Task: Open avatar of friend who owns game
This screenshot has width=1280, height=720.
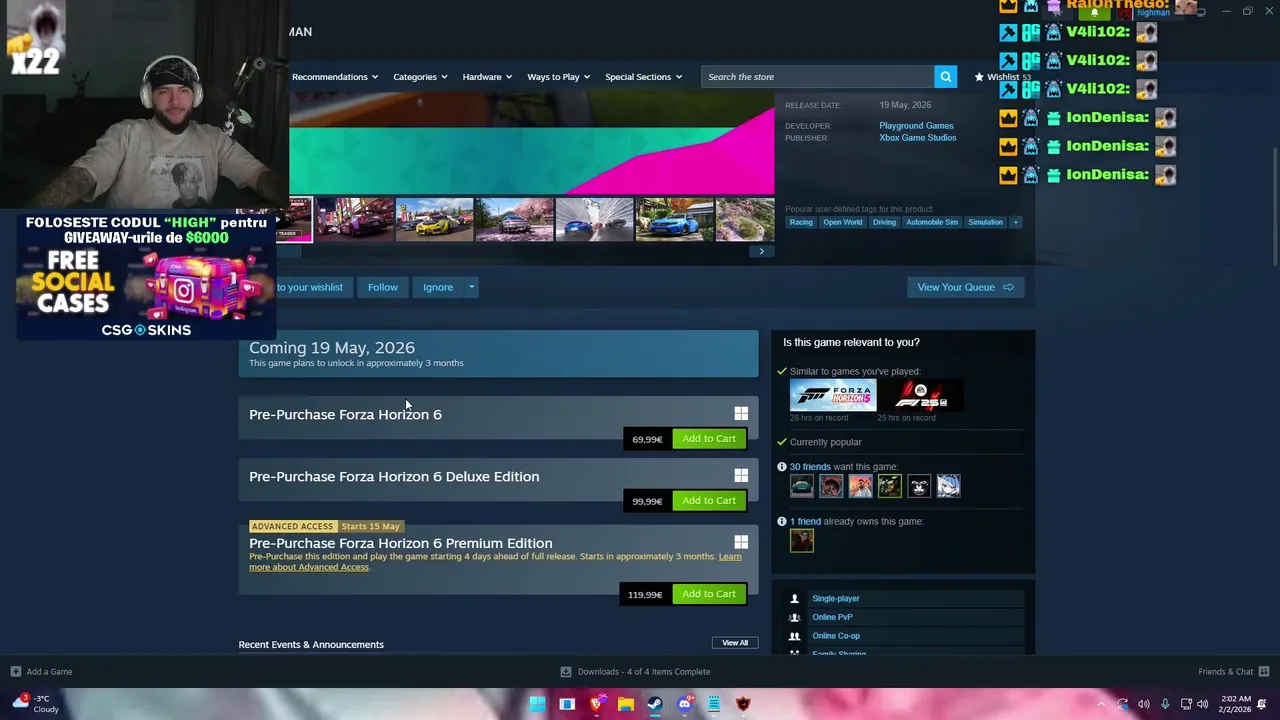Action: point(802,541)
